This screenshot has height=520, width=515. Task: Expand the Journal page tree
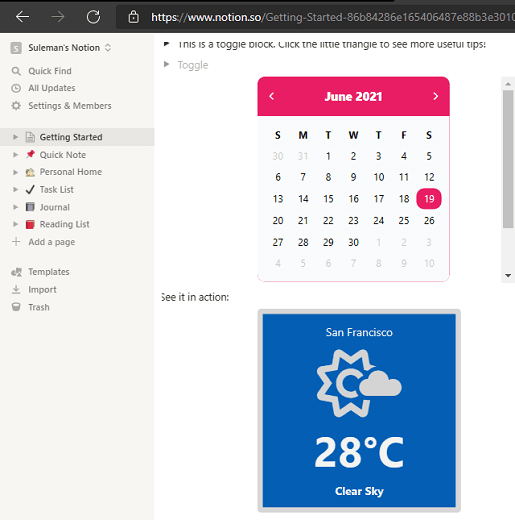pos(15,207)
